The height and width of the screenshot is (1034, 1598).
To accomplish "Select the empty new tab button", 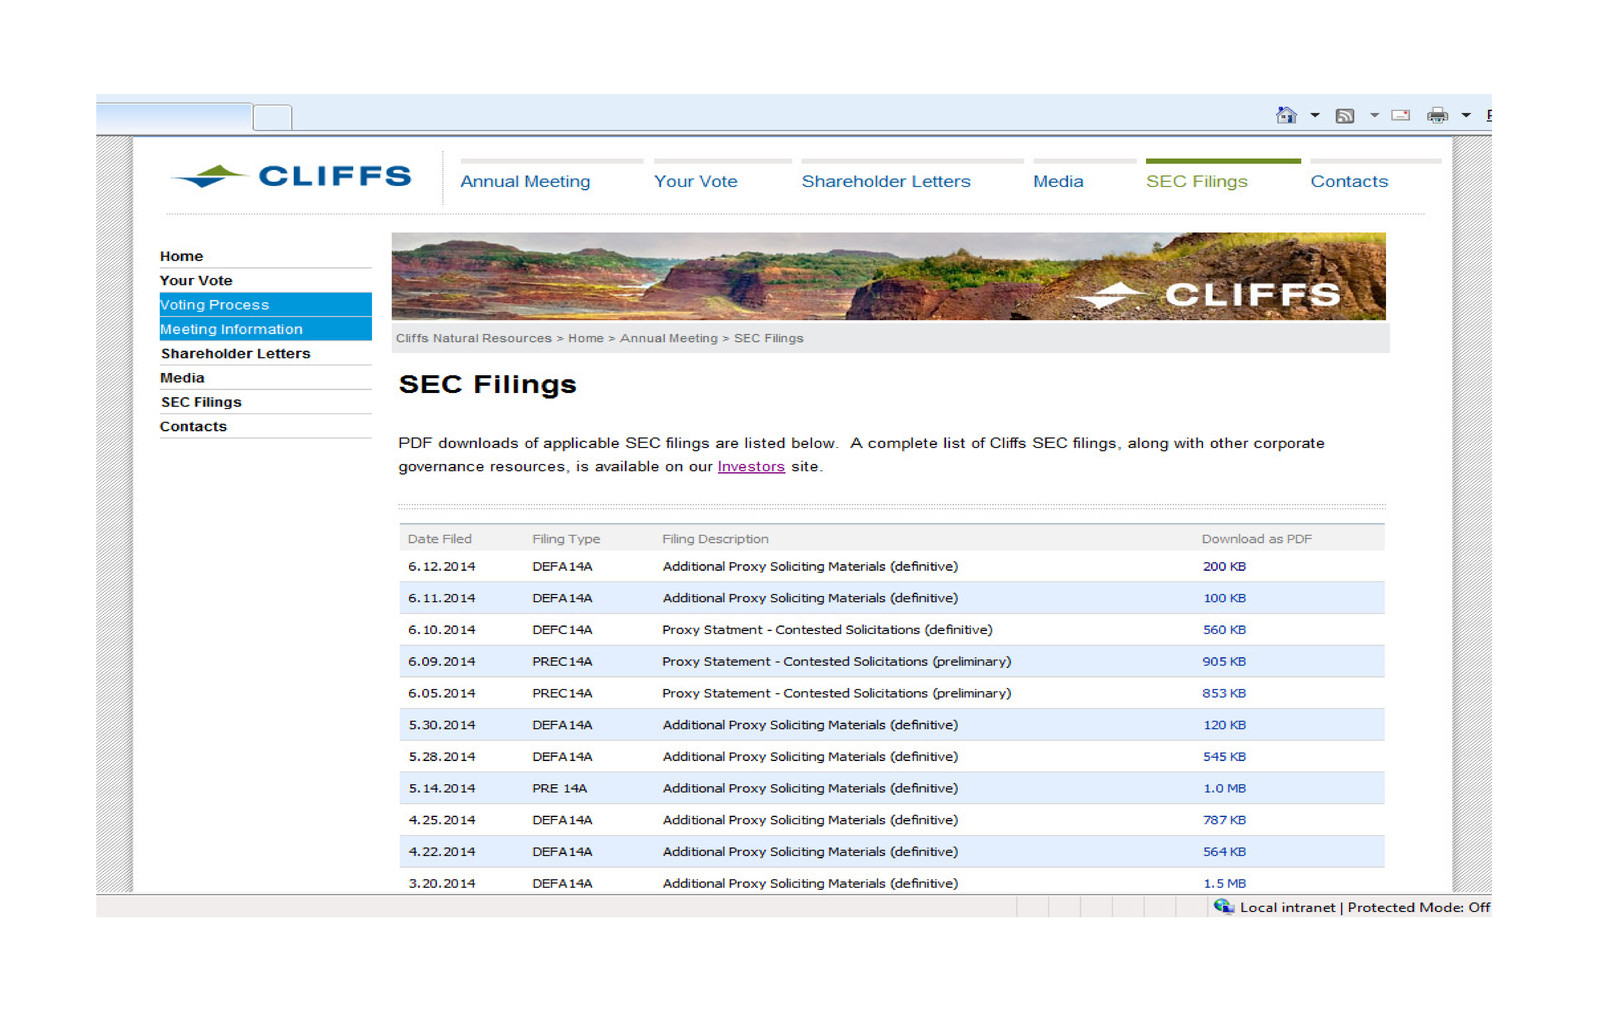I will tap(272, 118).
